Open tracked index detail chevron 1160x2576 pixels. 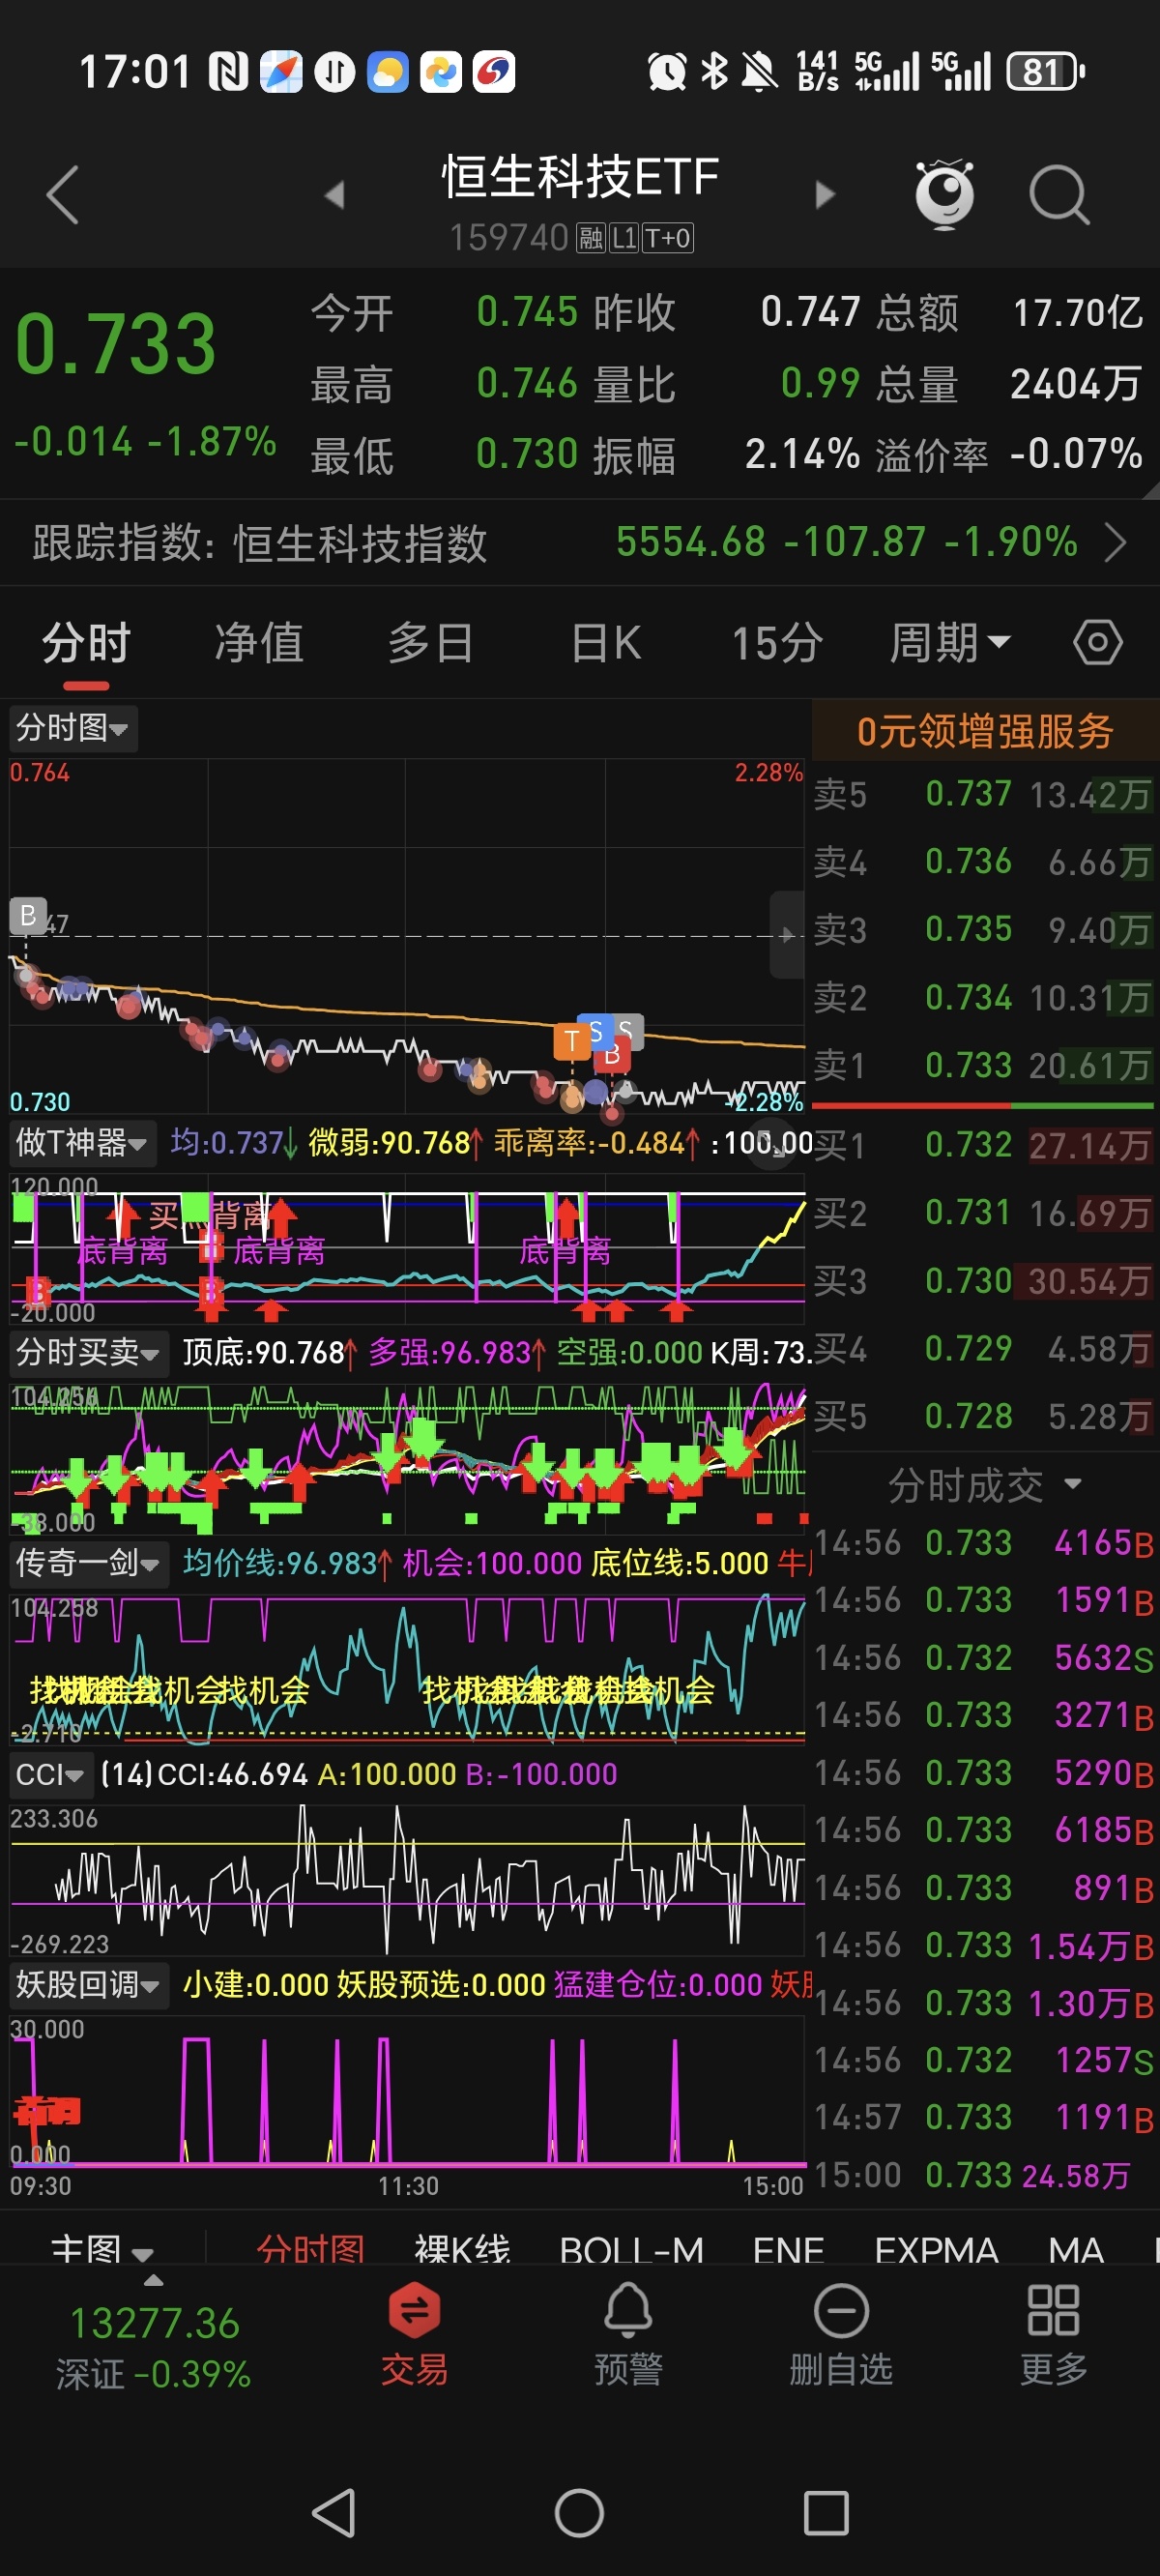pyautogui.click(x=1116, y=543)
